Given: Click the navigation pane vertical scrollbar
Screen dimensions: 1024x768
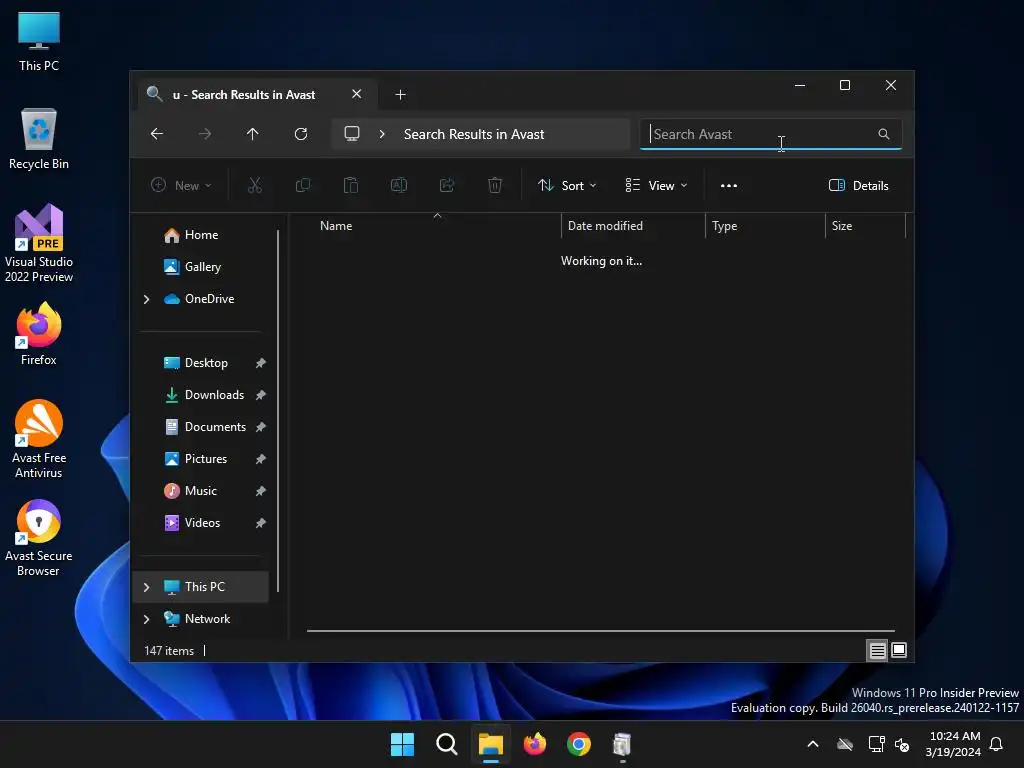Looking at the screenshot, I should [278, 411].
